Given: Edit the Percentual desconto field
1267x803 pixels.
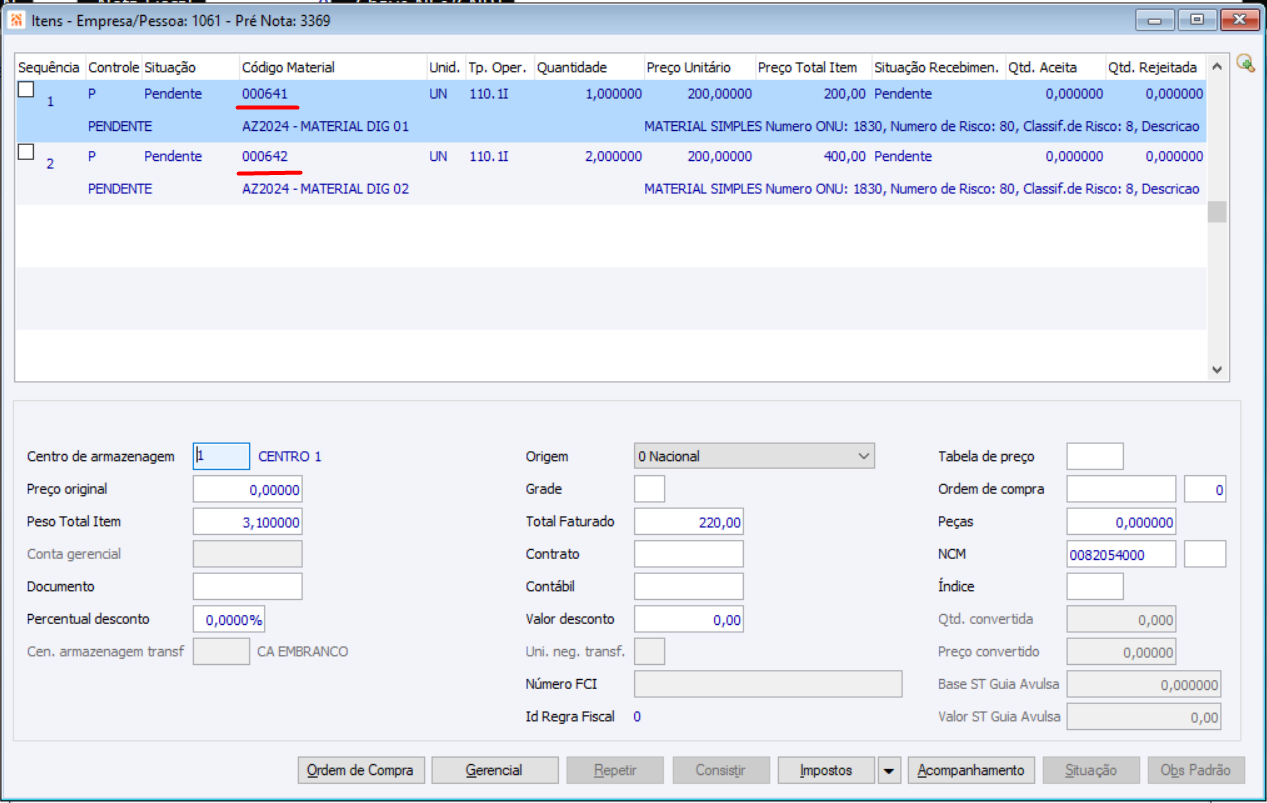Looking at the screenshot, I should pyautogui.click(x=229, y=620).
